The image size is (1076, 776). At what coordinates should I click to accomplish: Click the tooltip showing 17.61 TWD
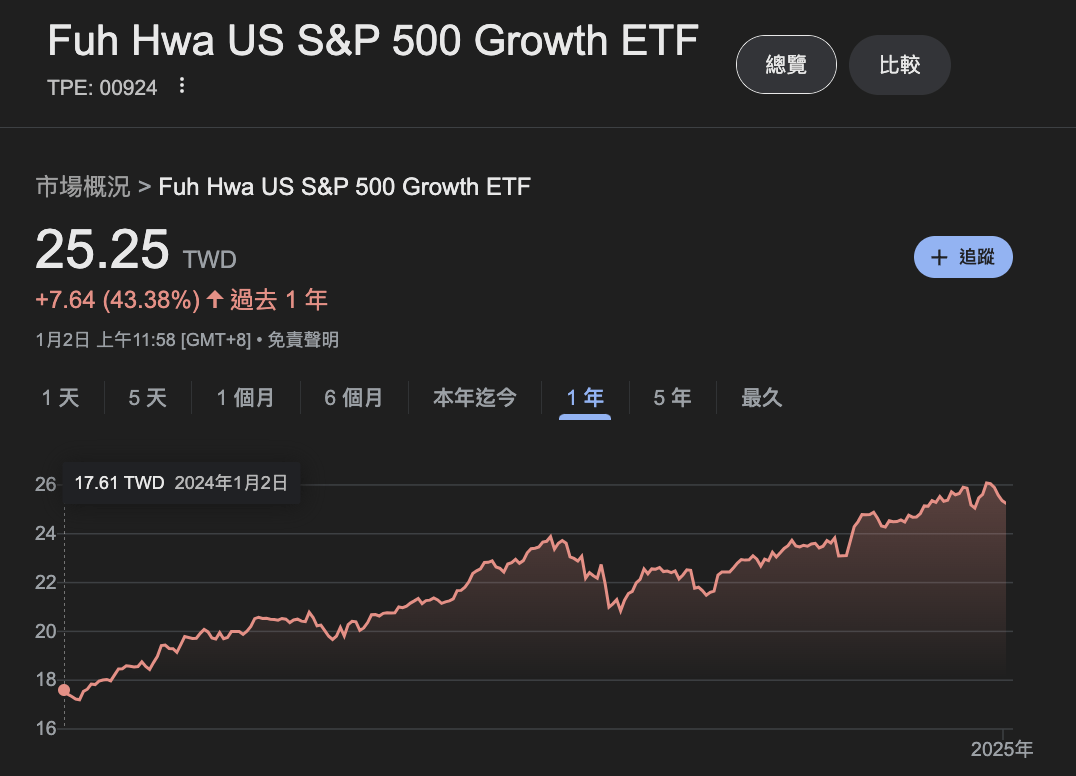coord(180,483)
